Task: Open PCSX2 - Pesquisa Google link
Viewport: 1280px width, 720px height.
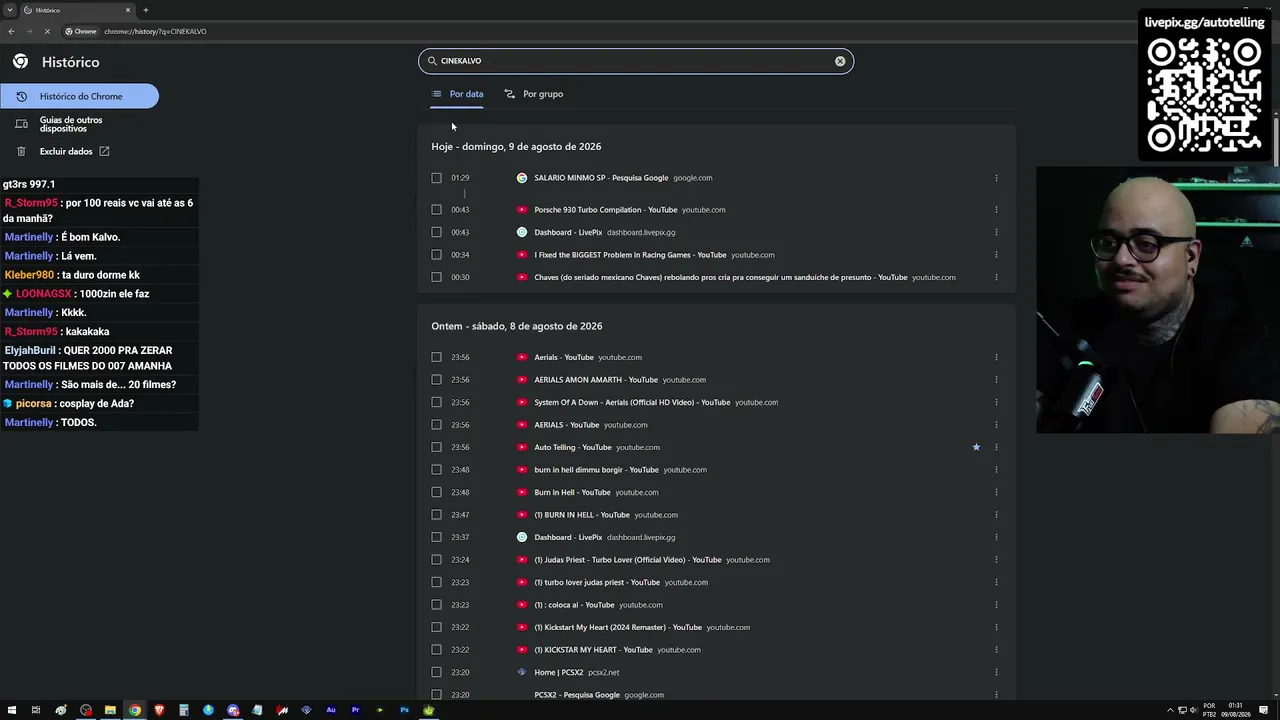Action: tap(577, 695)
